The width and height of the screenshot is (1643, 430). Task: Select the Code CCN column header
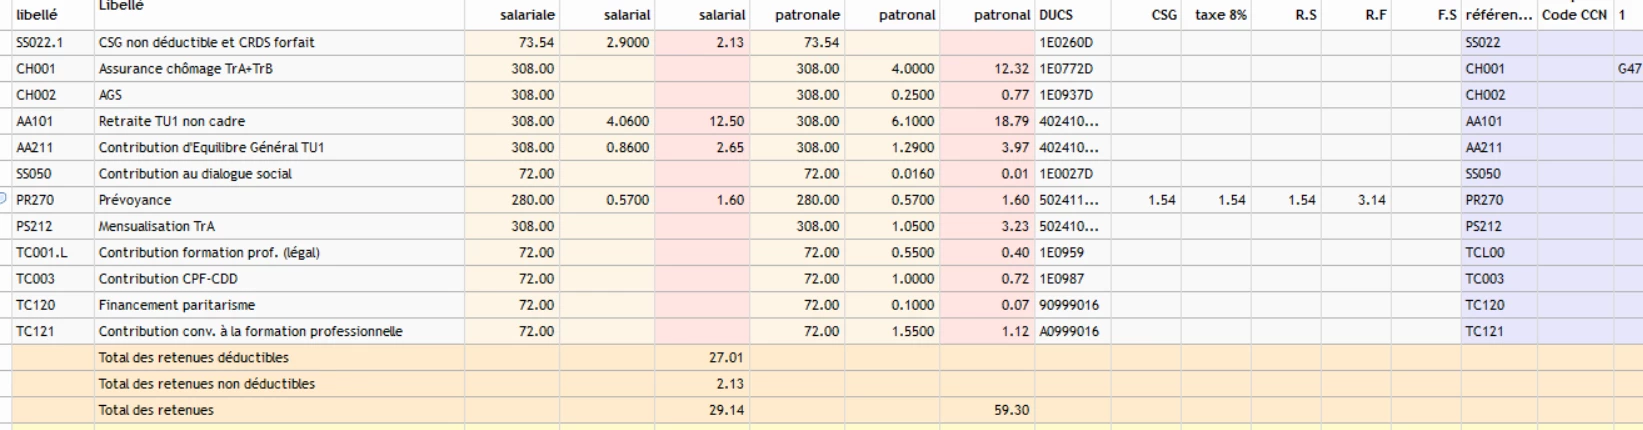(1574, 15)
